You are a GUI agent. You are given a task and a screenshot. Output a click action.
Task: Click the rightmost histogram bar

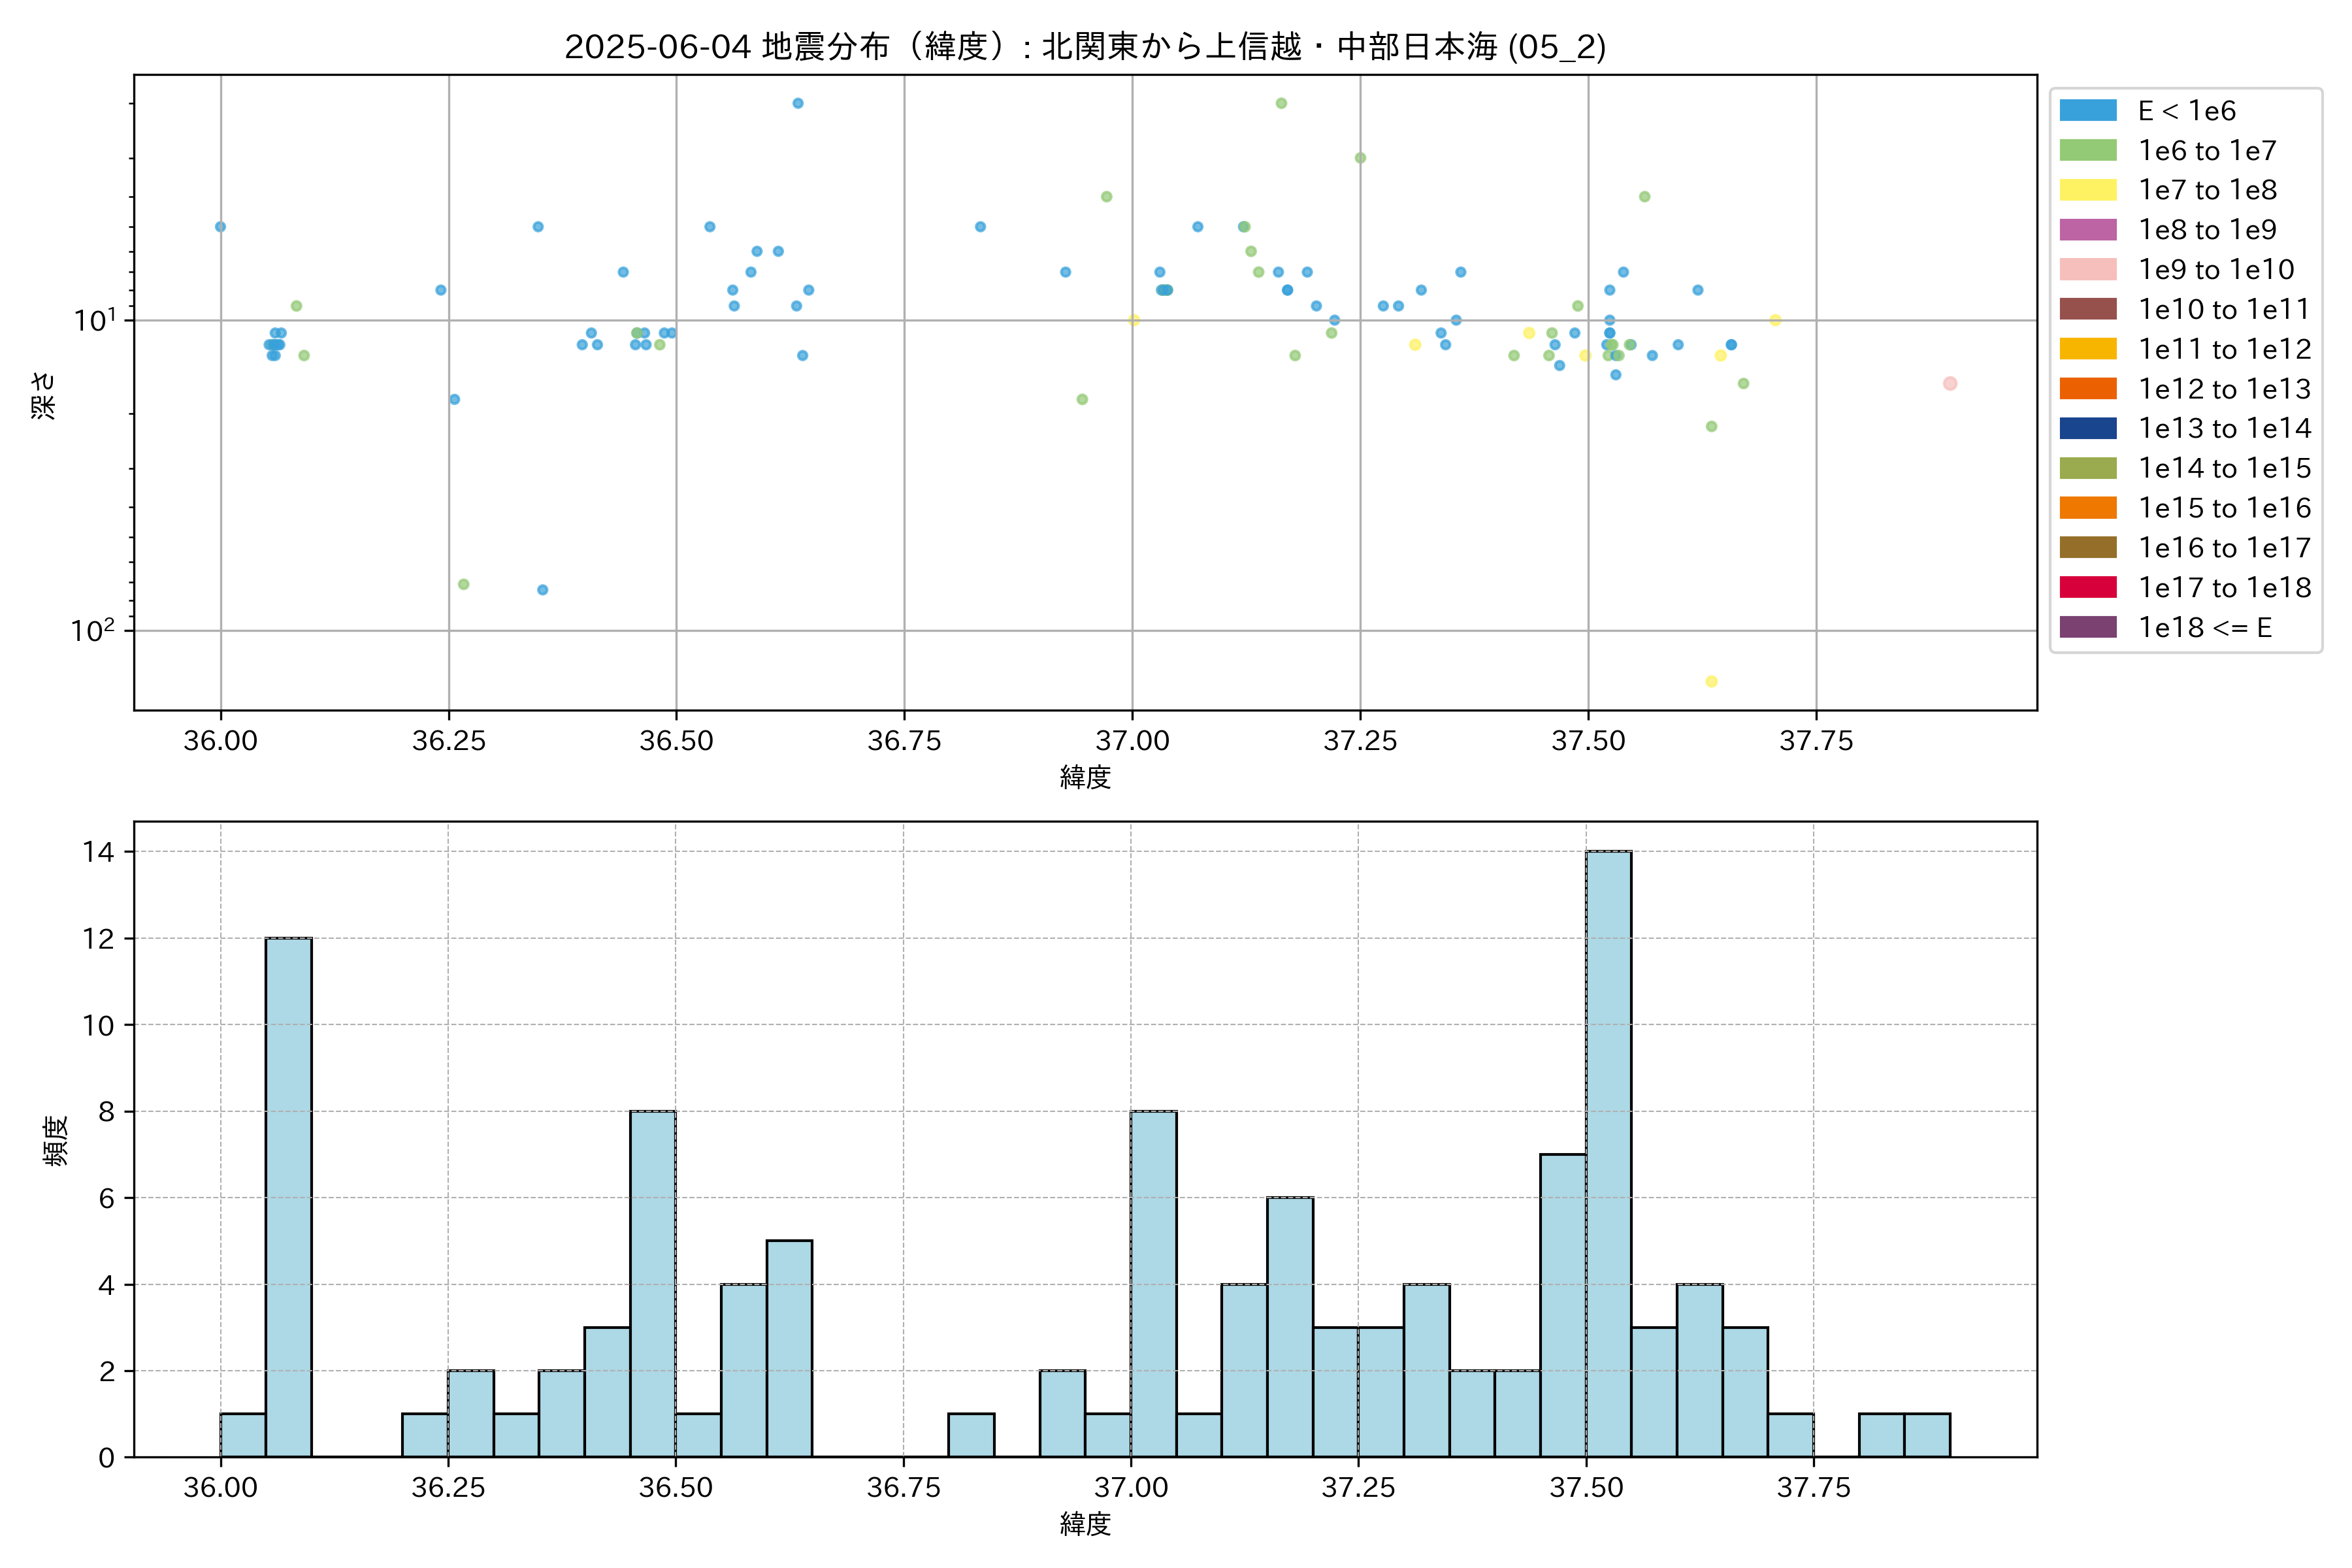[1926, 1435]
